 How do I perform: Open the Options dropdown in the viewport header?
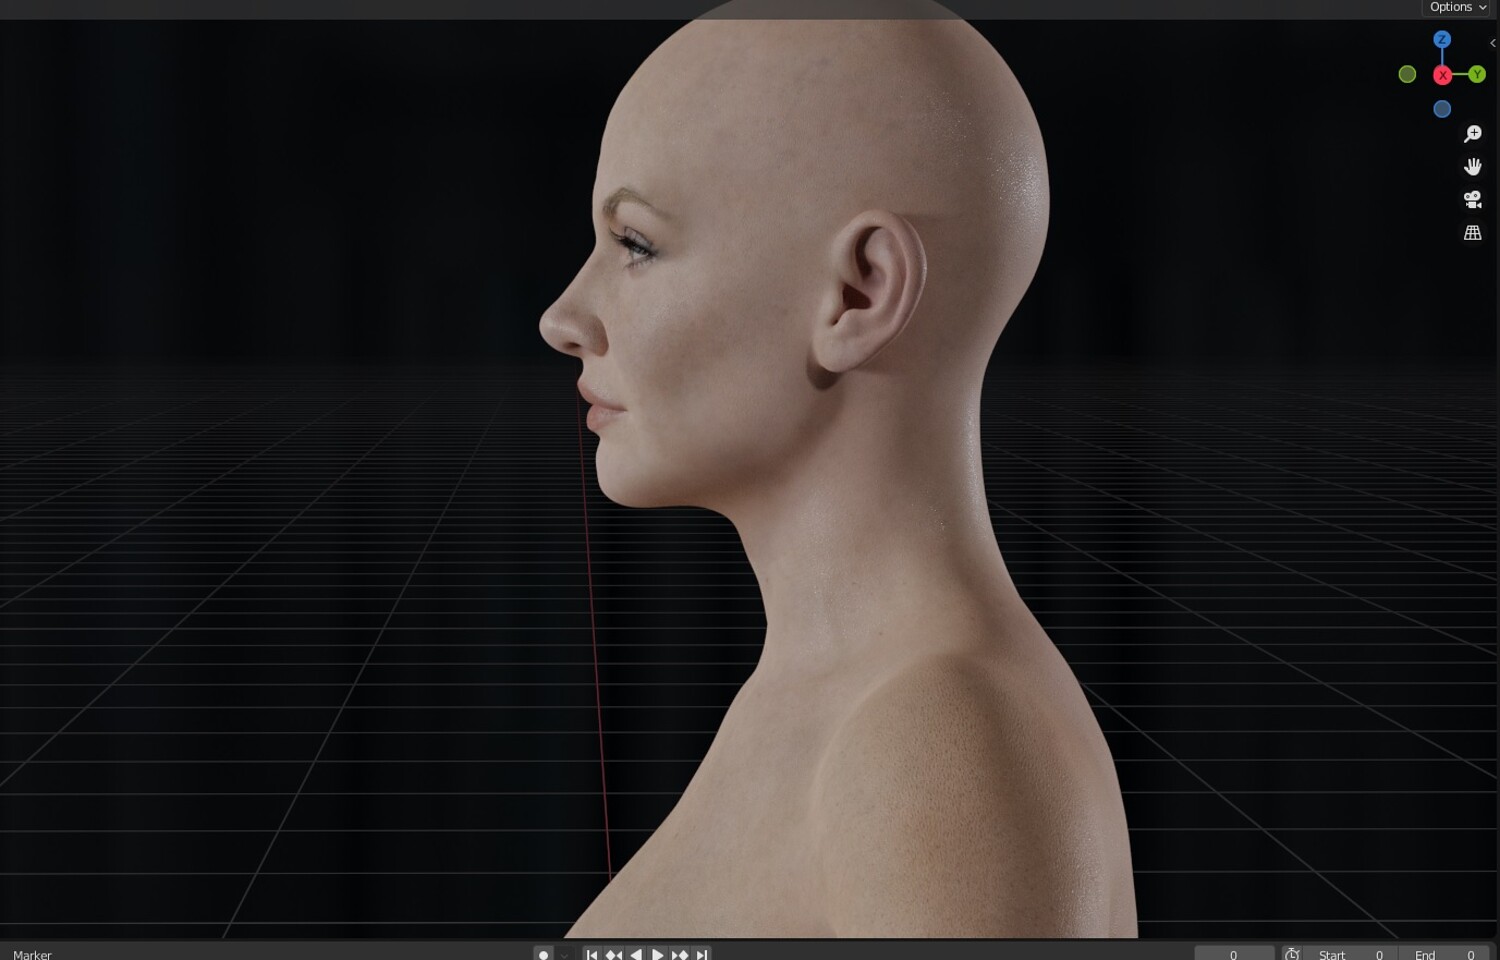[1458, 7]
